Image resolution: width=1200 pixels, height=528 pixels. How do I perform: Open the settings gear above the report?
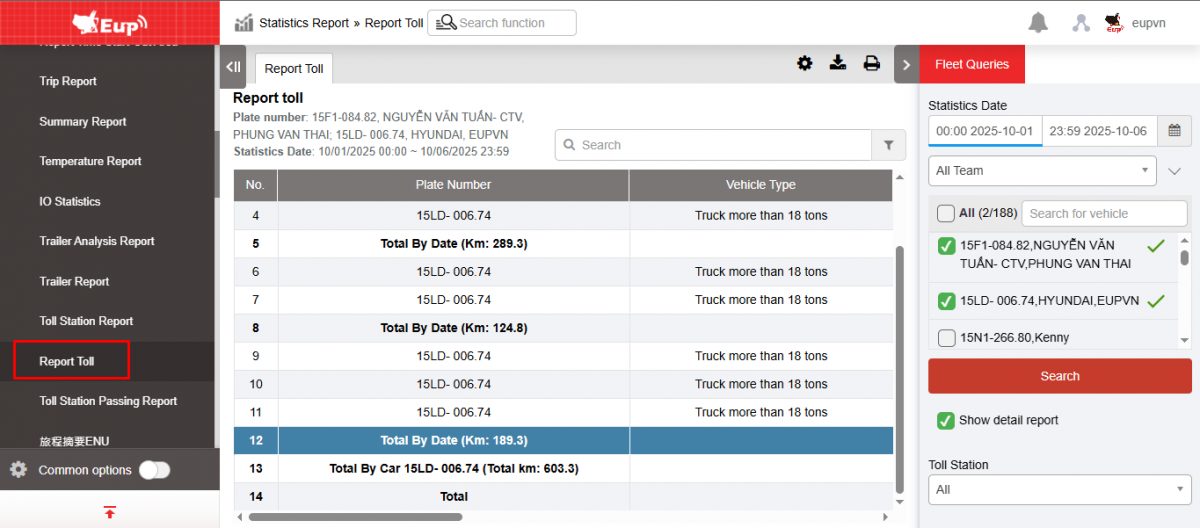(x=804, y=64)
